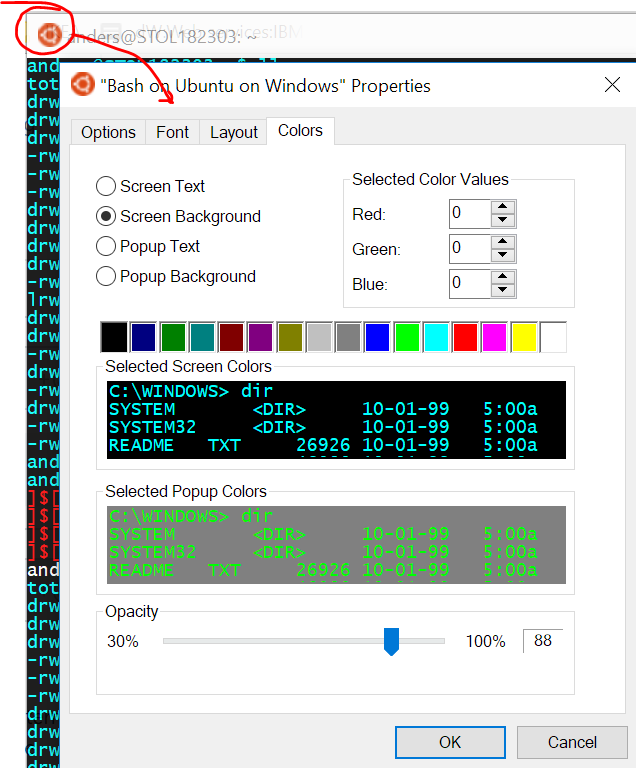Pick the dark gray color swatch
Viewport: 636px width, 768px height.
click(348, 337)
